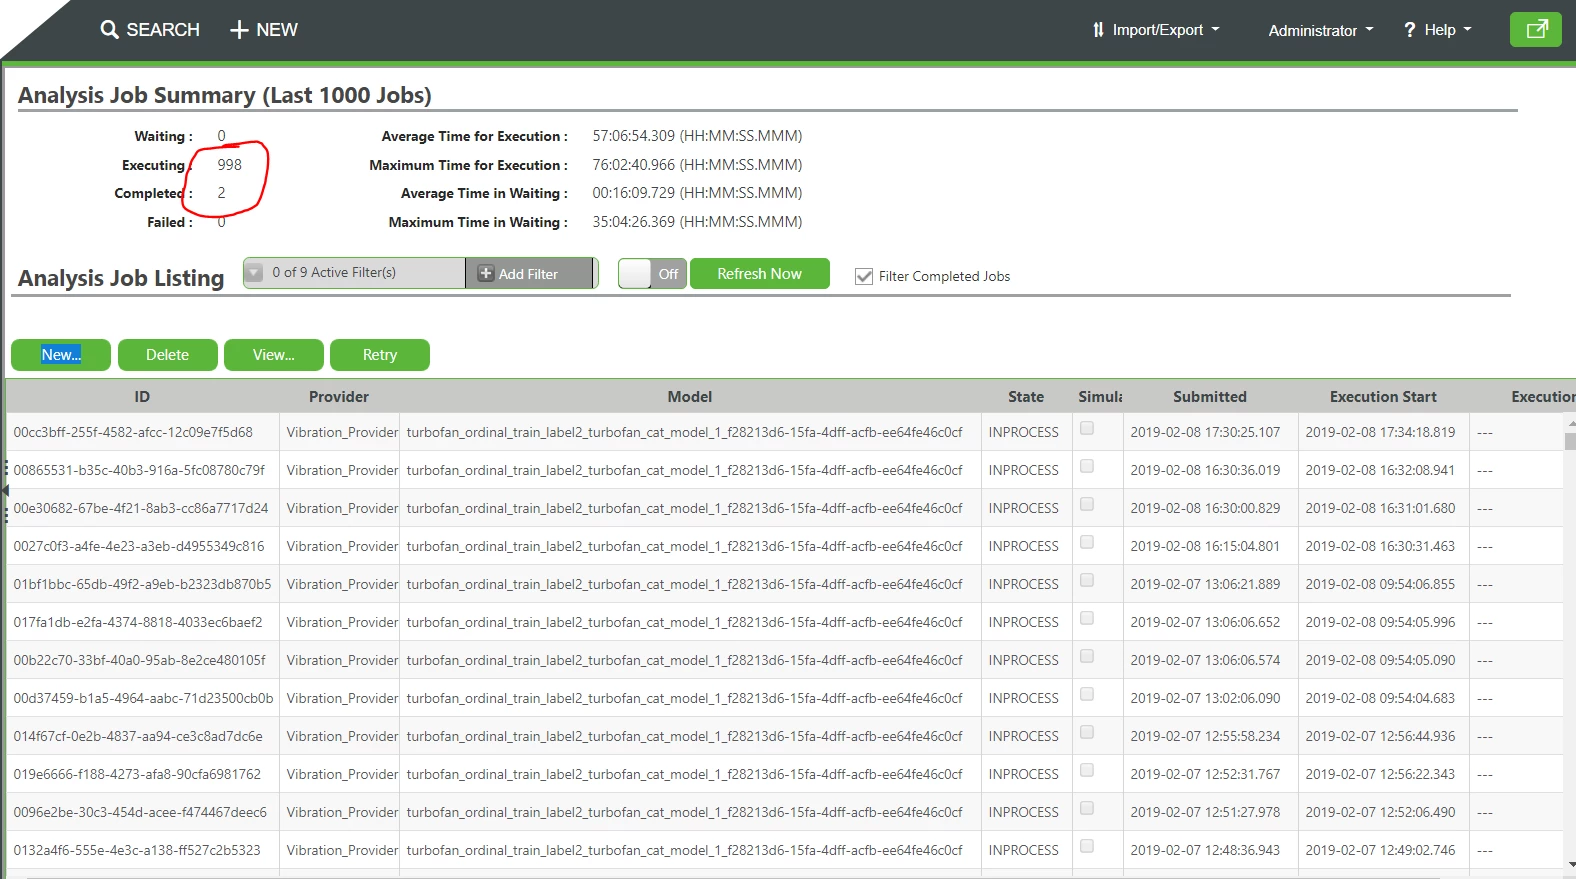Screen dimensions: 1576x879
Task: Click the Retry button
Action: (380, 355)
